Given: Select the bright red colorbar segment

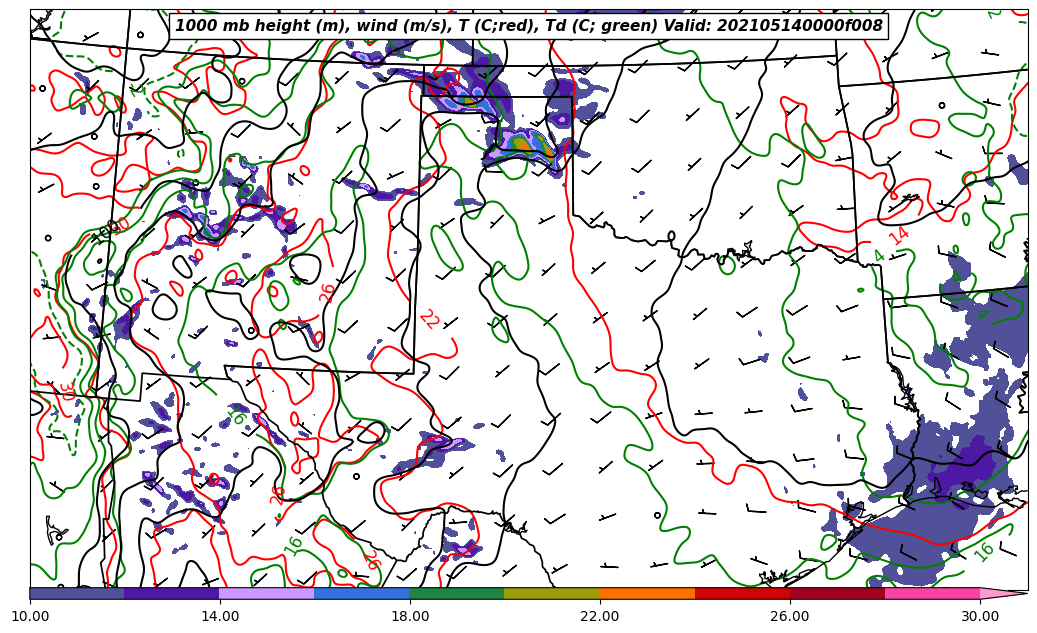Looking at the screenshot, I should point(742,593).
